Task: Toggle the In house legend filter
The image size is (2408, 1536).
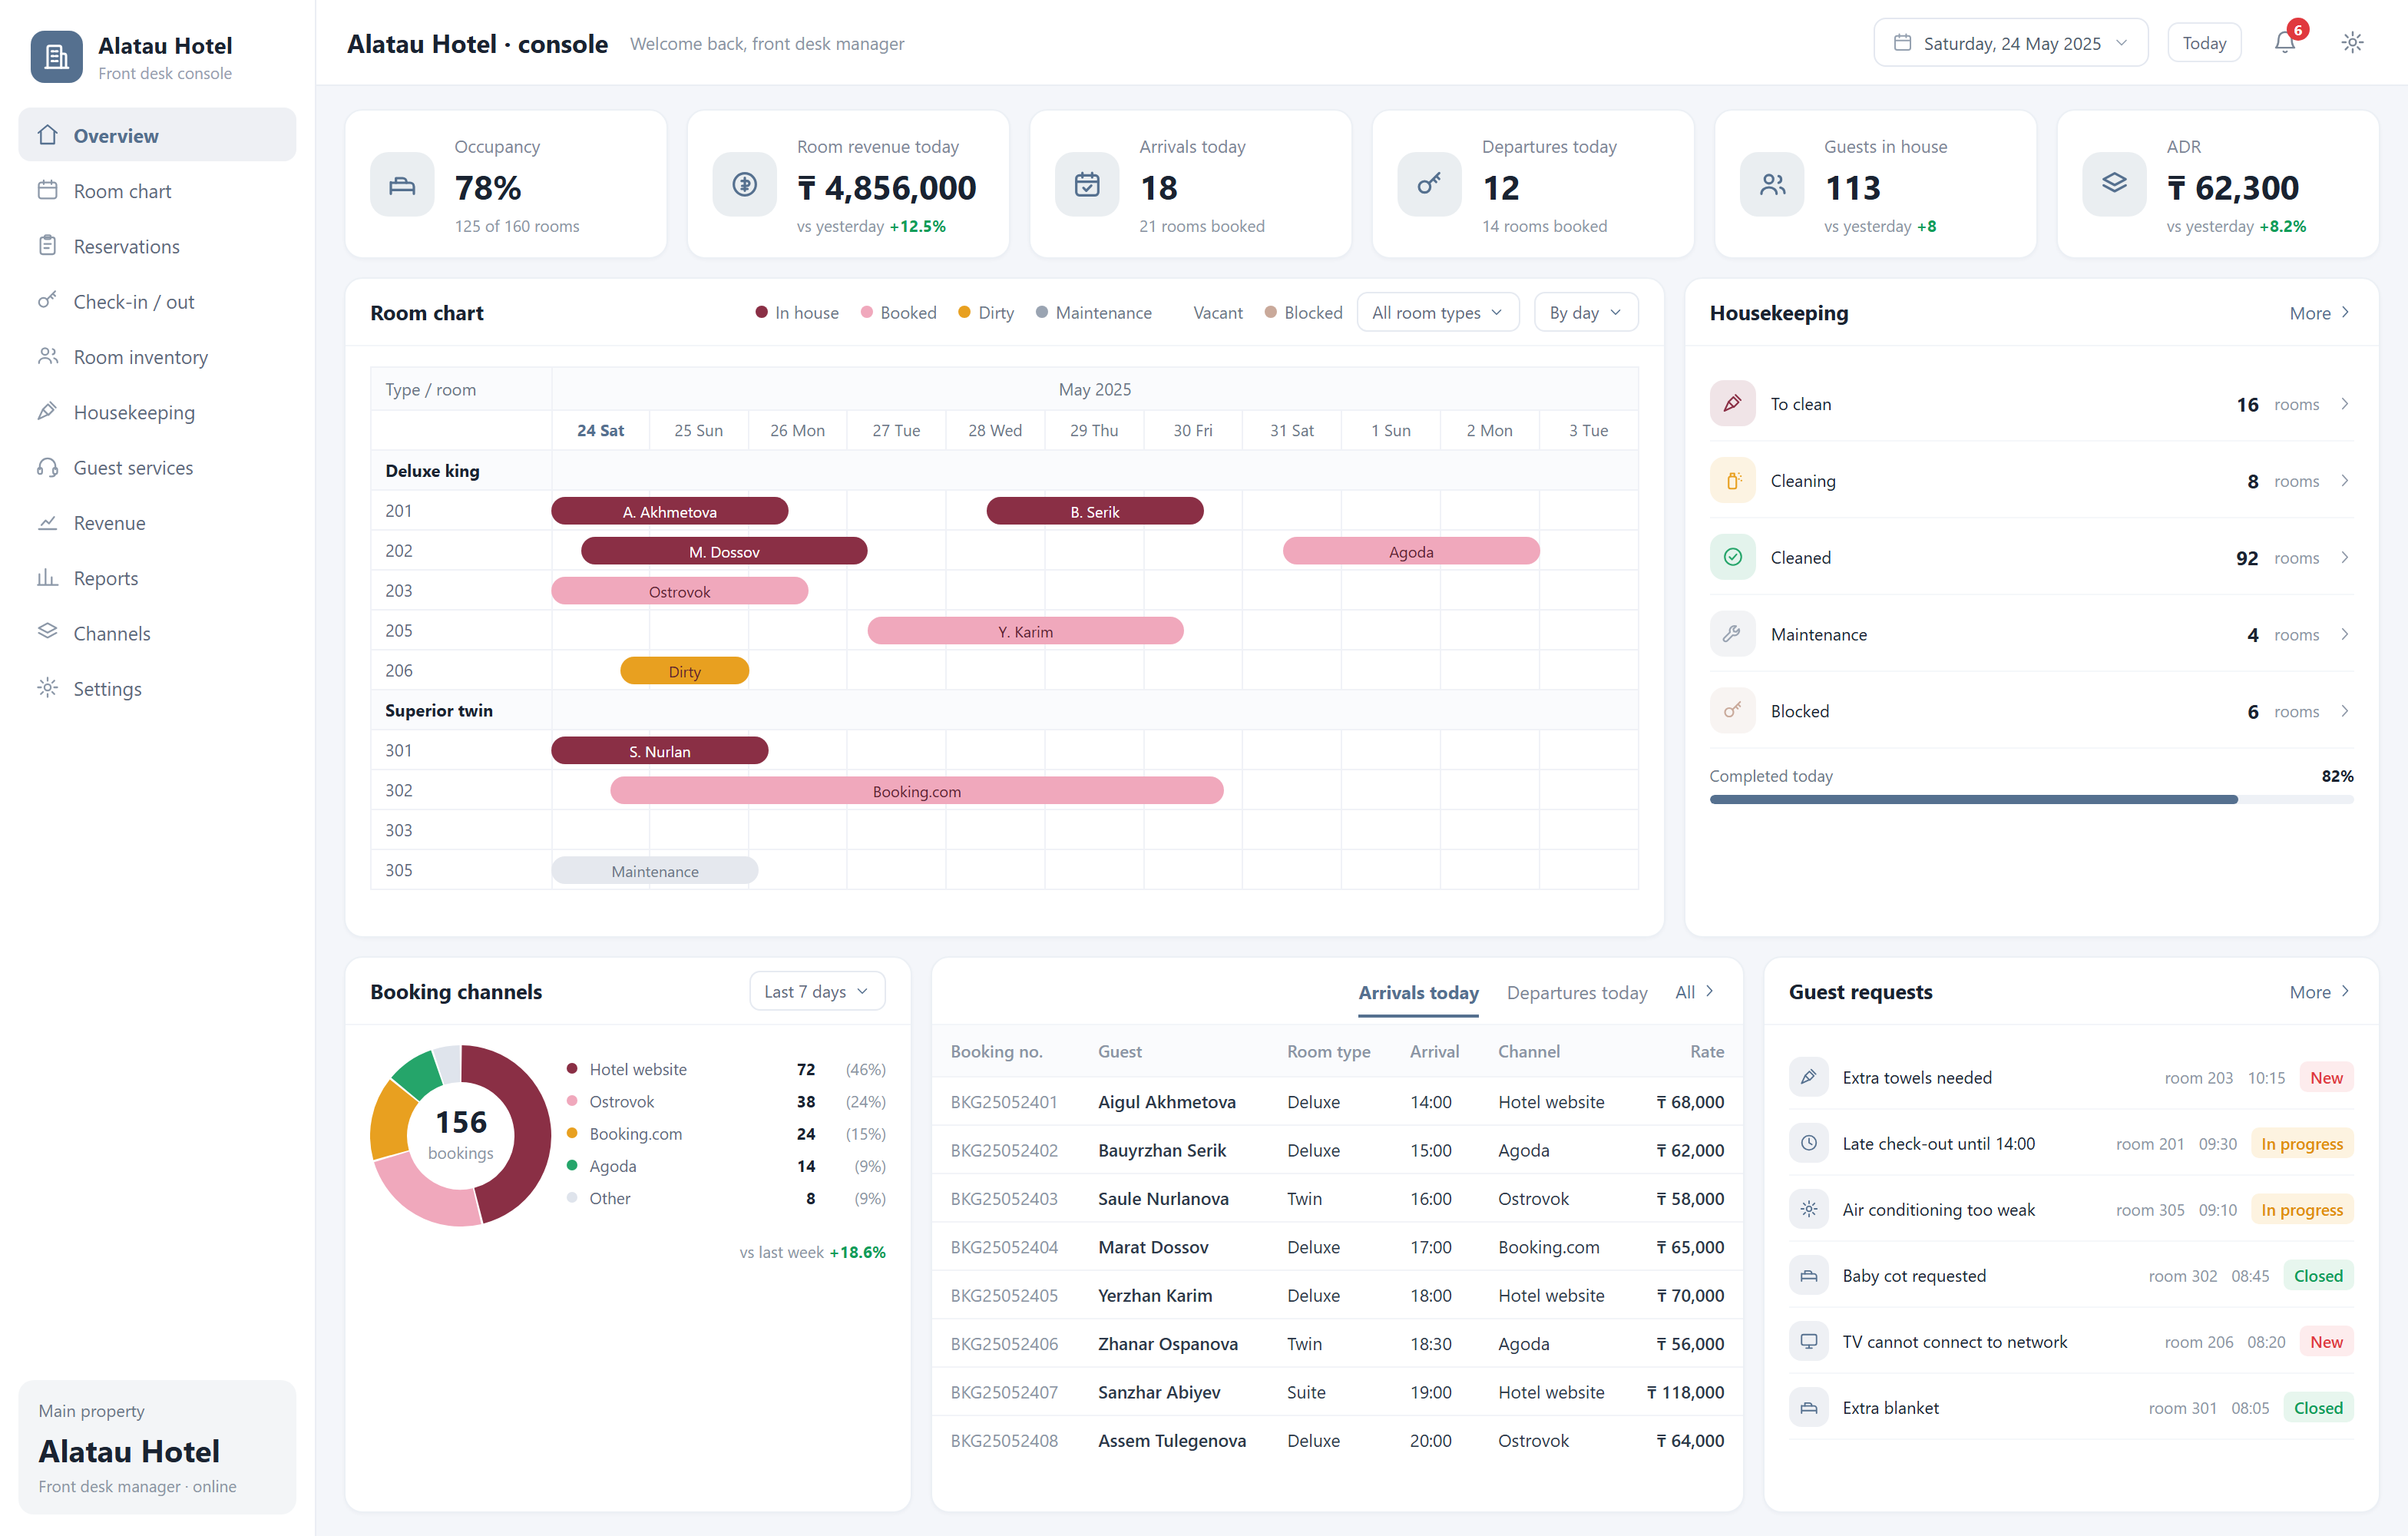Action: (797, 313)
